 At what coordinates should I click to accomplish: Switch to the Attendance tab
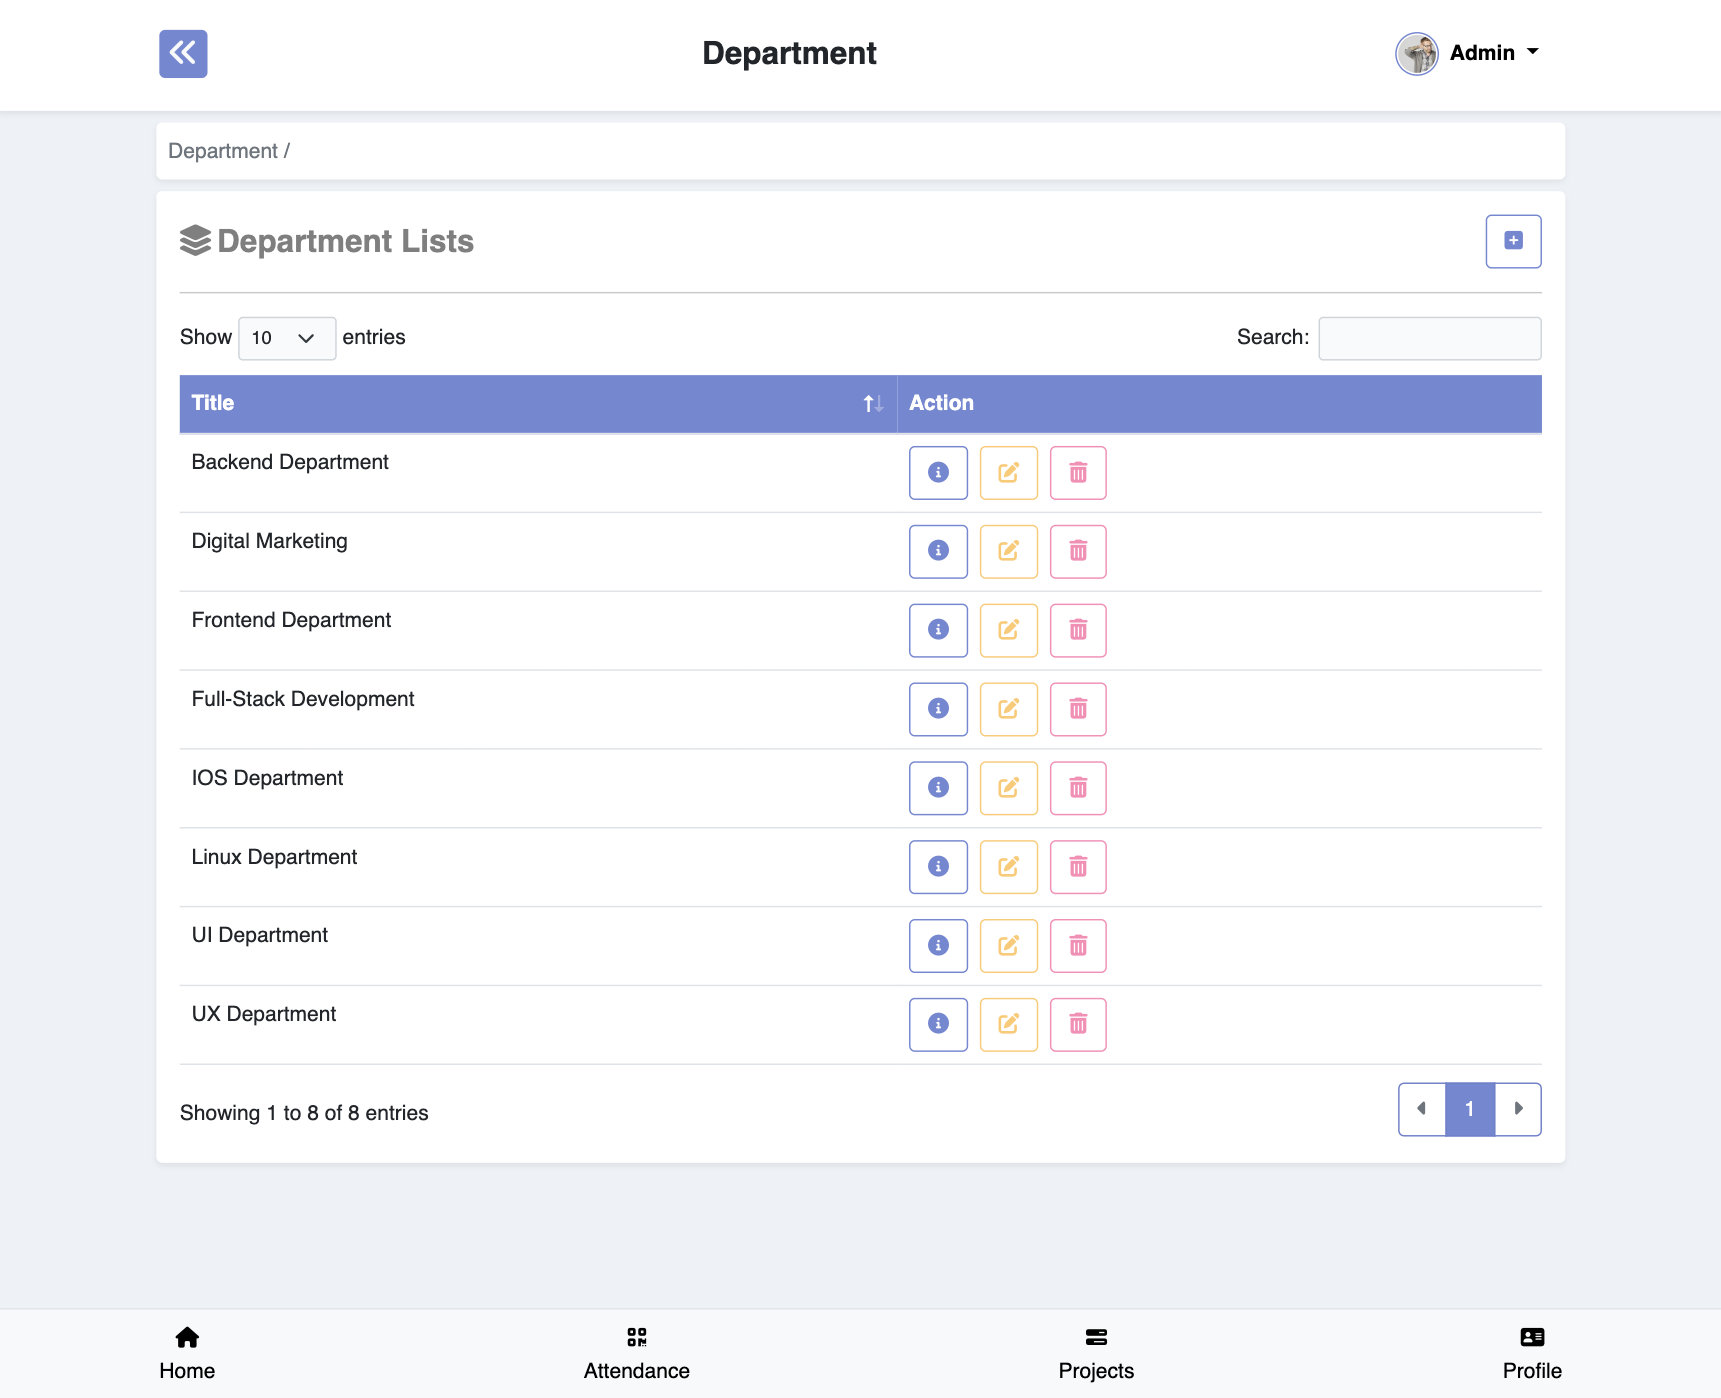coord(636,1352)
